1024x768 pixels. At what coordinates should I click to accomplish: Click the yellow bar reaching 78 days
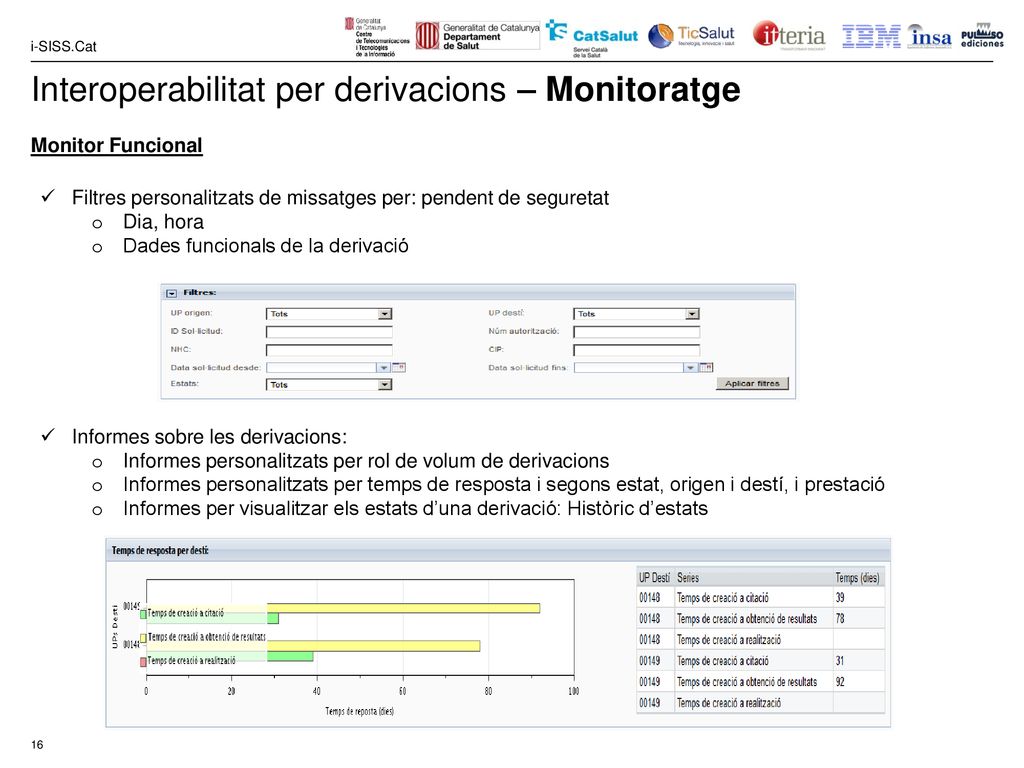(x=374, y=646)
